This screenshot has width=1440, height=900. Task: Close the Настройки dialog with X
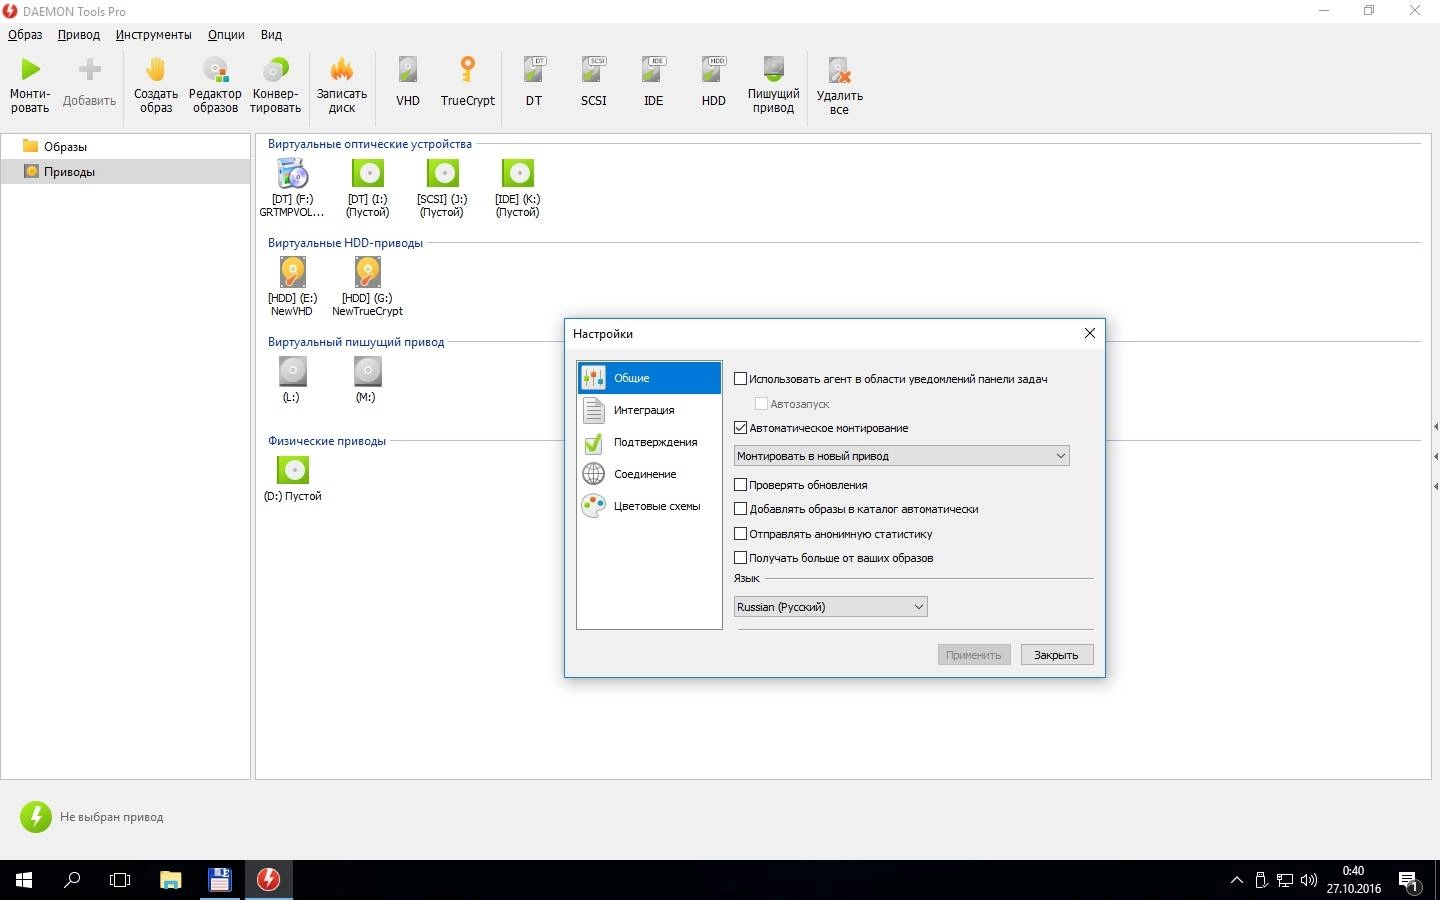coord(1090,333)
